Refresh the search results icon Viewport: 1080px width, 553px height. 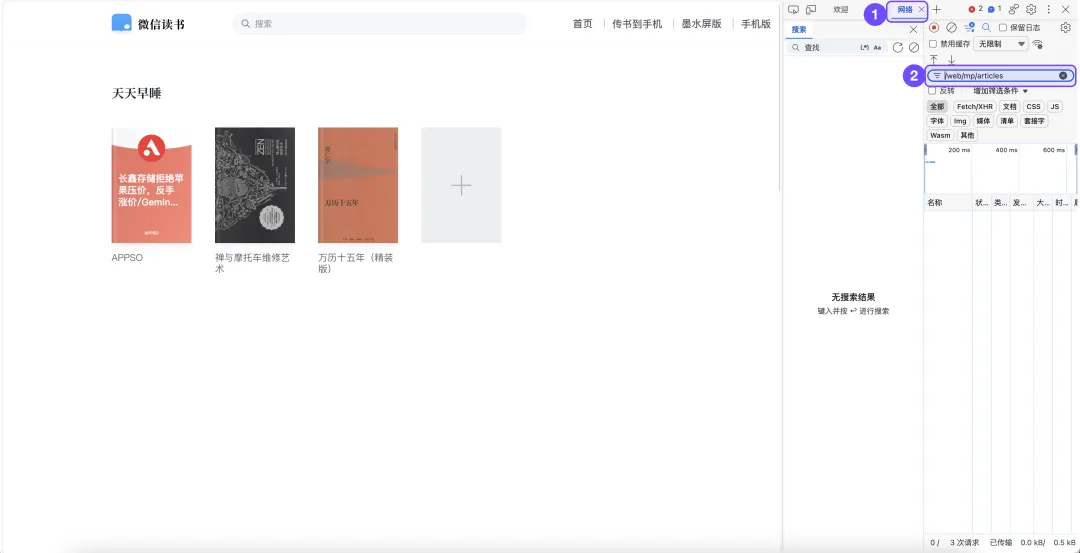click(x=897, y=48)
